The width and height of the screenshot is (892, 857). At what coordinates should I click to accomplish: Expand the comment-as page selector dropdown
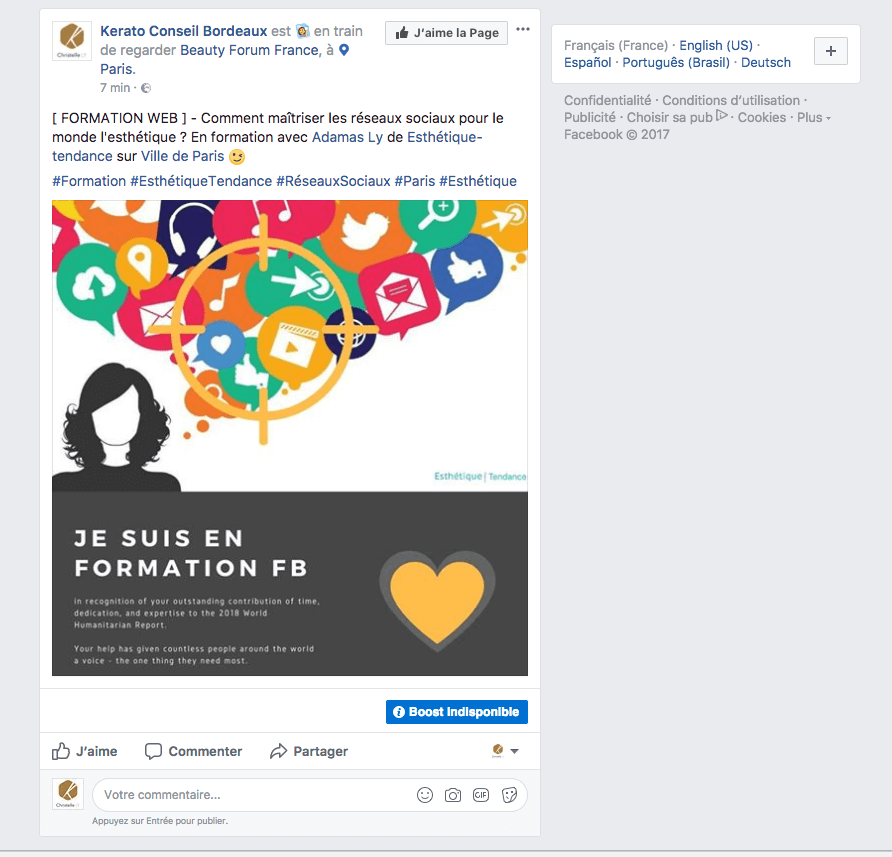[505, 751]
